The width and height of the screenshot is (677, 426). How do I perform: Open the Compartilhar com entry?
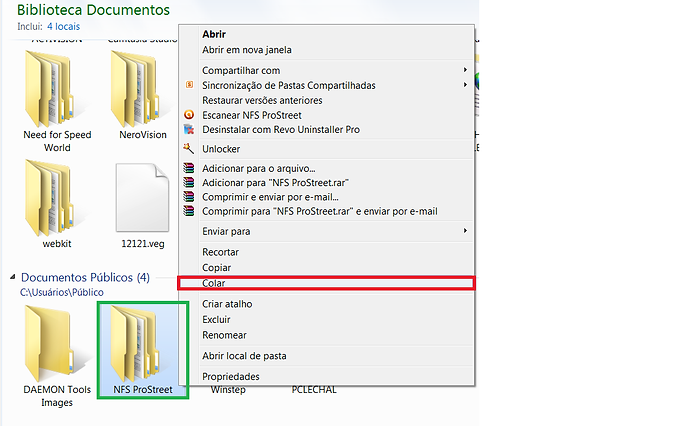[x=241, y=70]
